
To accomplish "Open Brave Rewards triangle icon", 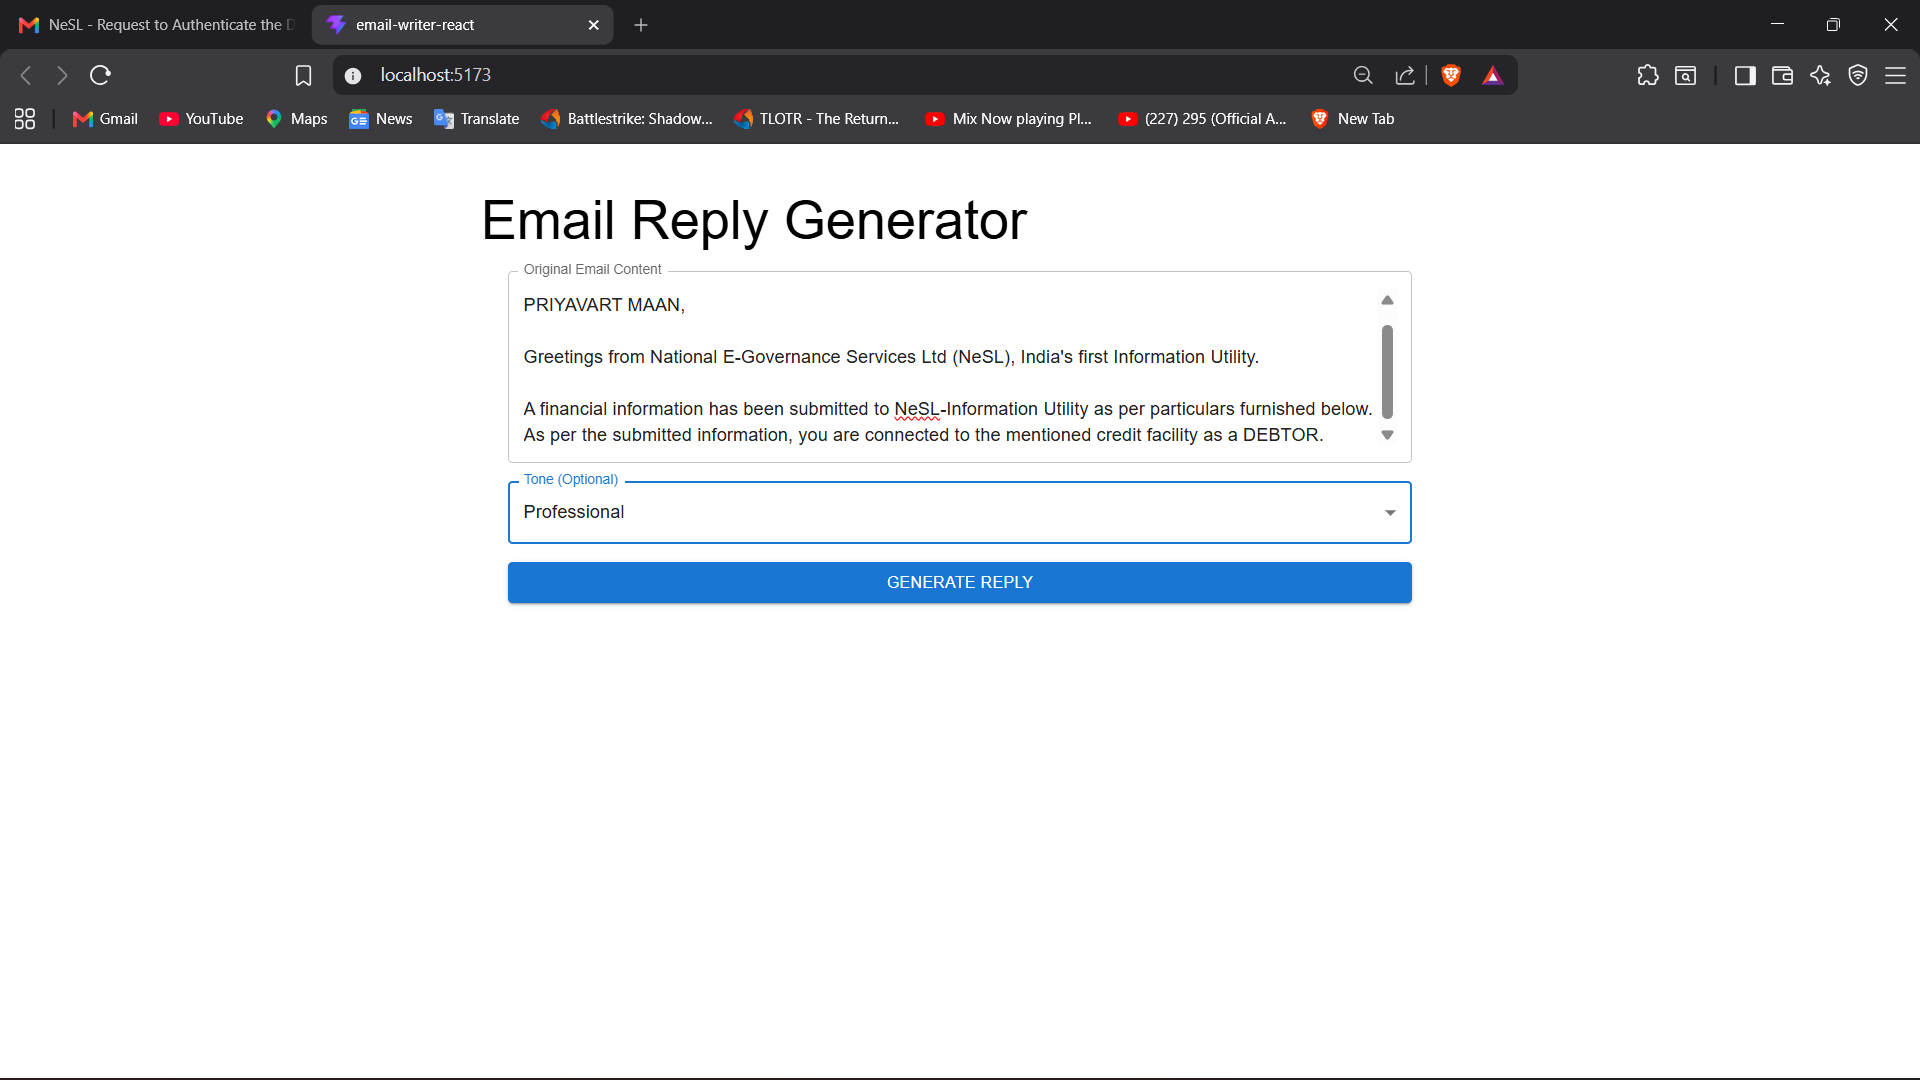I will point(1493,75).
